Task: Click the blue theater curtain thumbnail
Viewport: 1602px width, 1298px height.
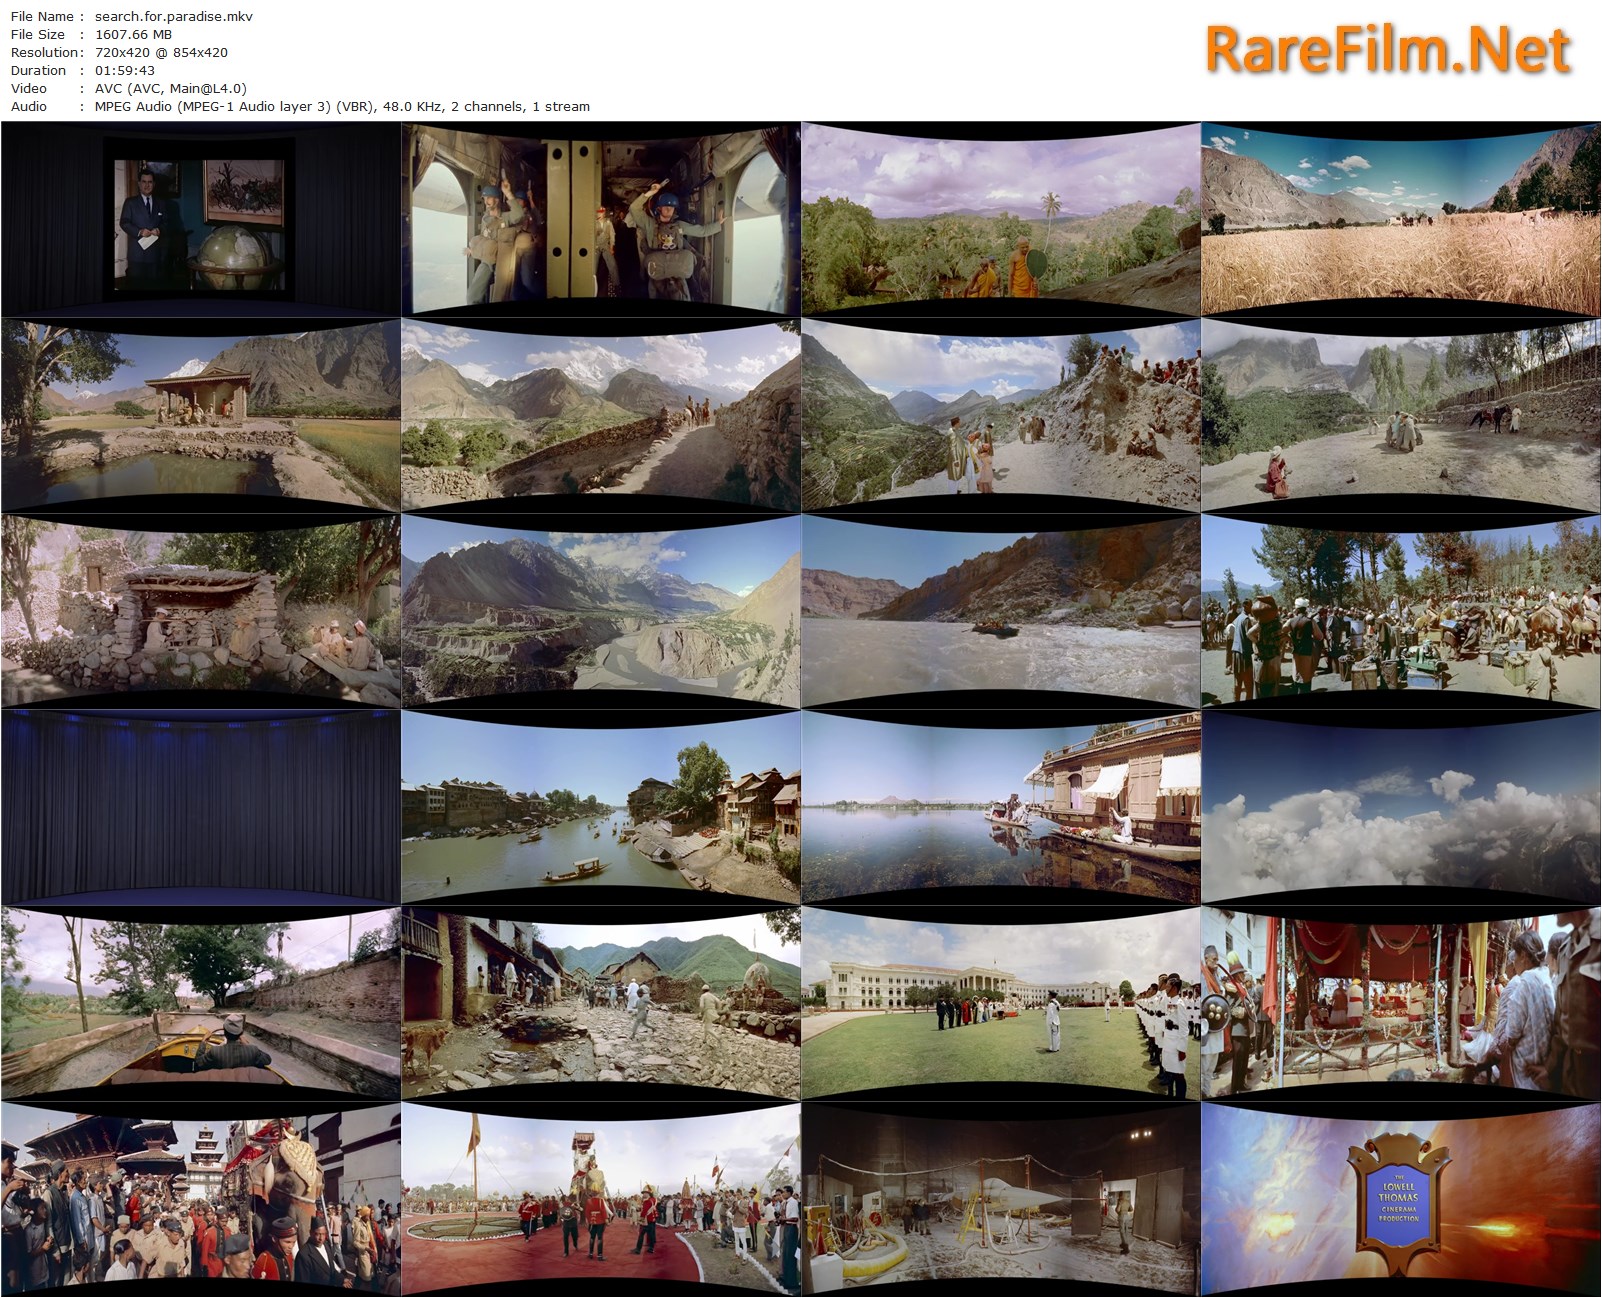Action: [x=201, y=807]
